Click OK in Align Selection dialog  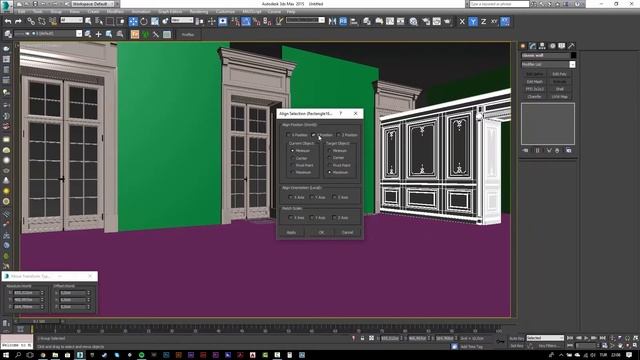click(321, 232)
